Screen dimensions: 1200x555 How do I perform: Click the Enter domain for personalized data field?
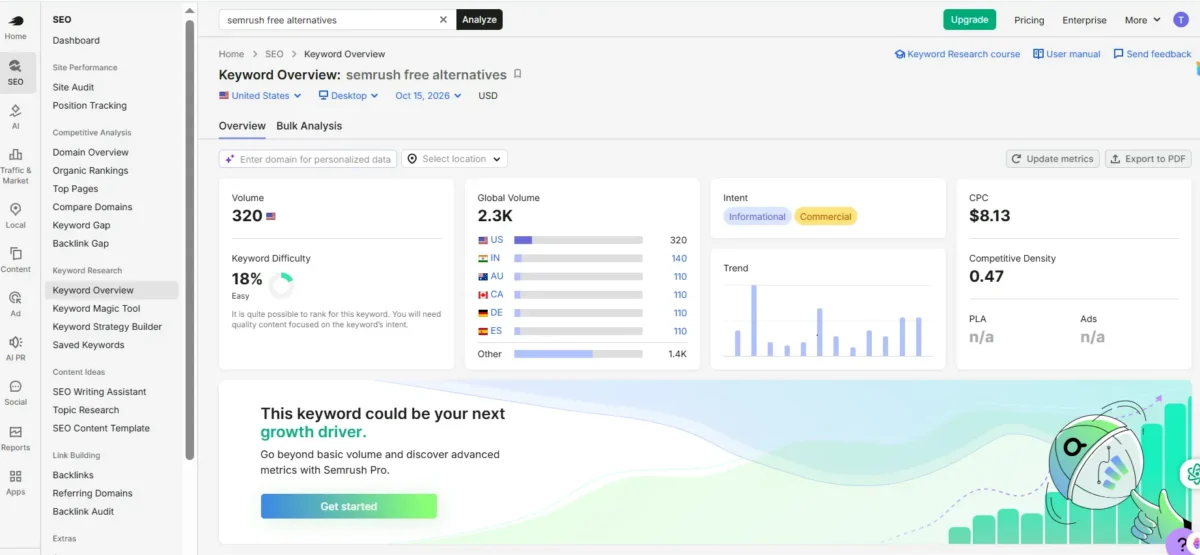tap(308, 159)
